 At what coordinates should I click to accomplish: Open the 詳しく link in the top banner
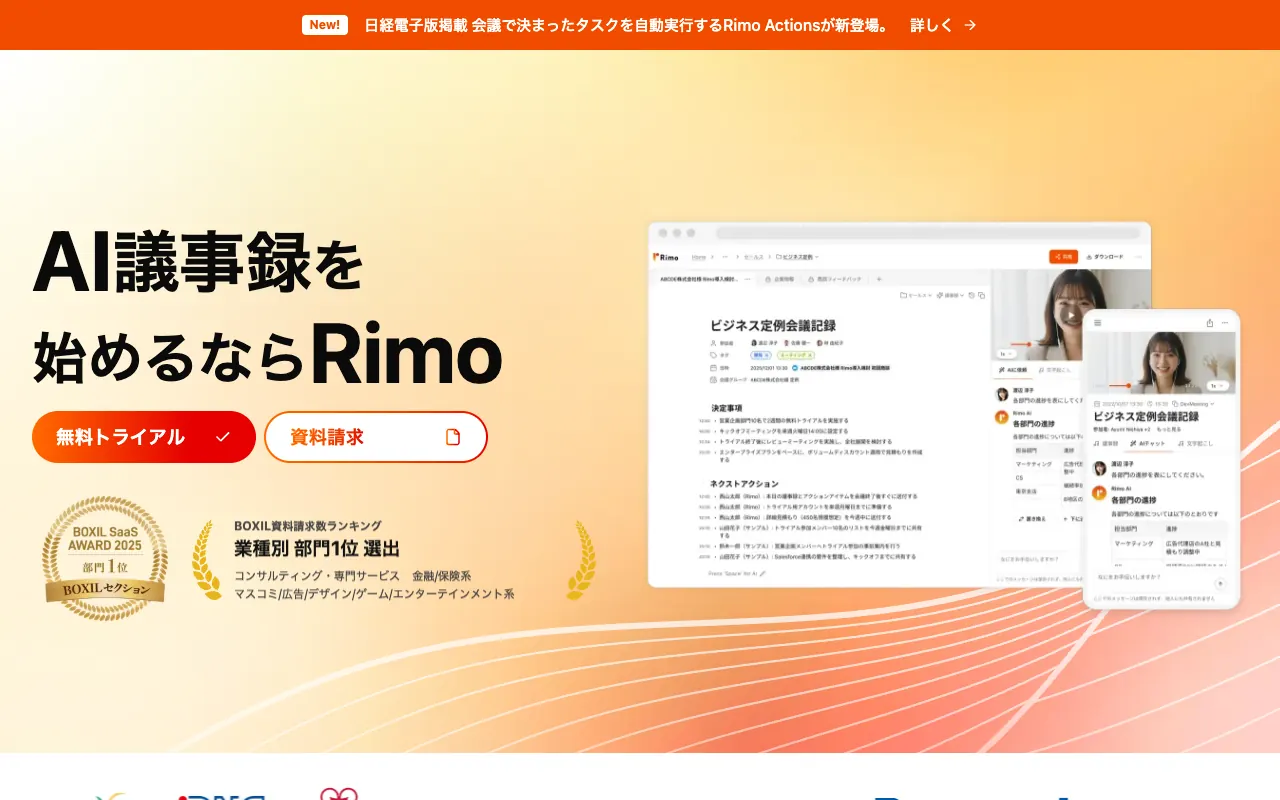coord(943,25)
